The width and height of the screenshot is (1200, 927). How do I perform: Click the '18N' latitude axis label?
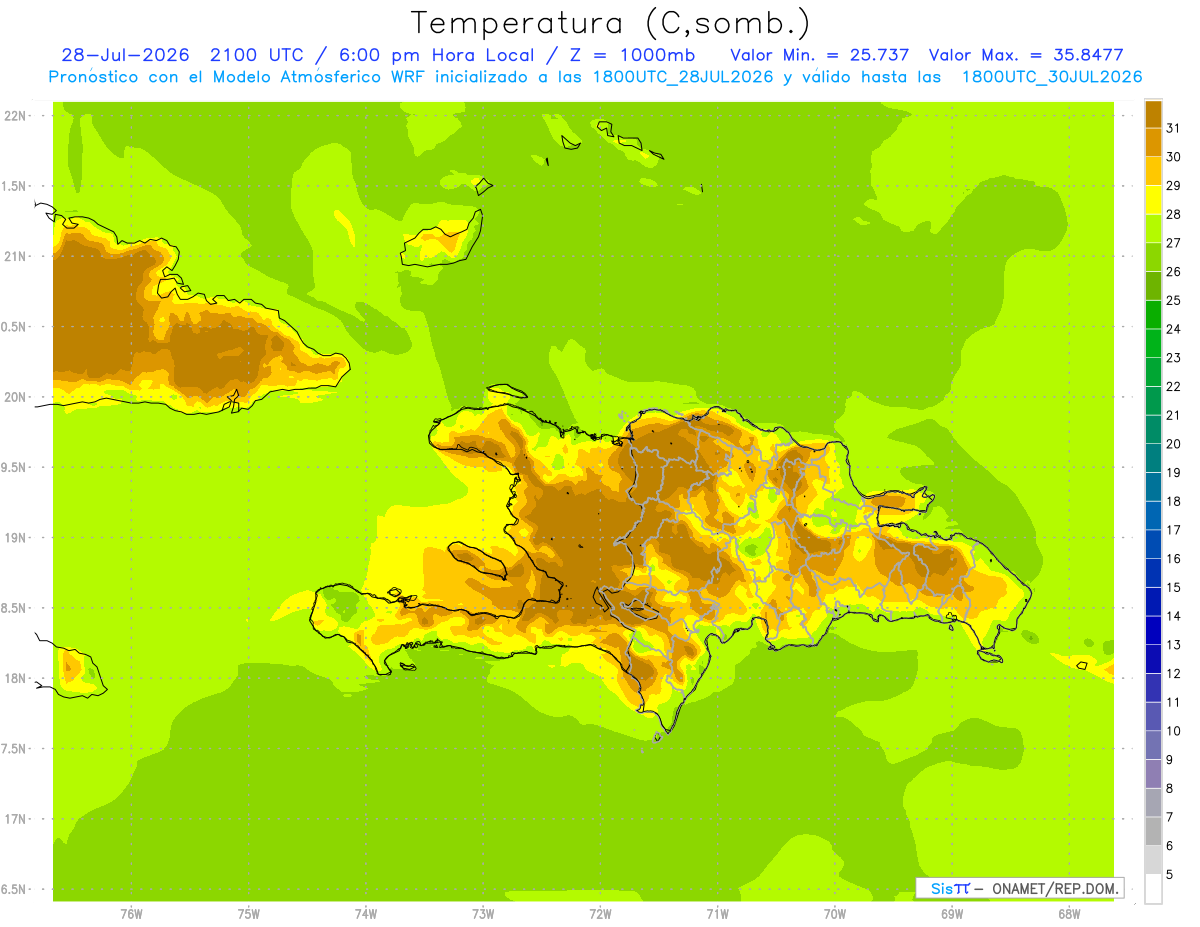click(x=15, y=678)
